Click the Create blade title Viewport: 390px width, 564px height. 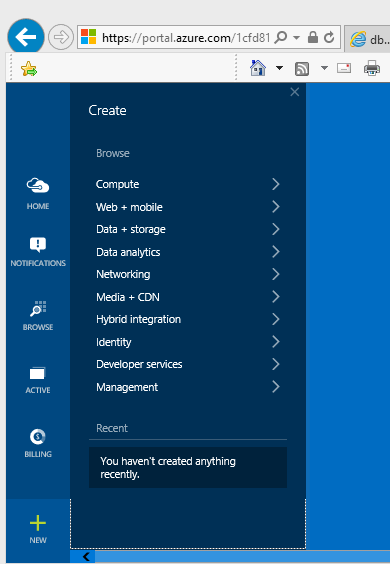click(x=107, y=110)
